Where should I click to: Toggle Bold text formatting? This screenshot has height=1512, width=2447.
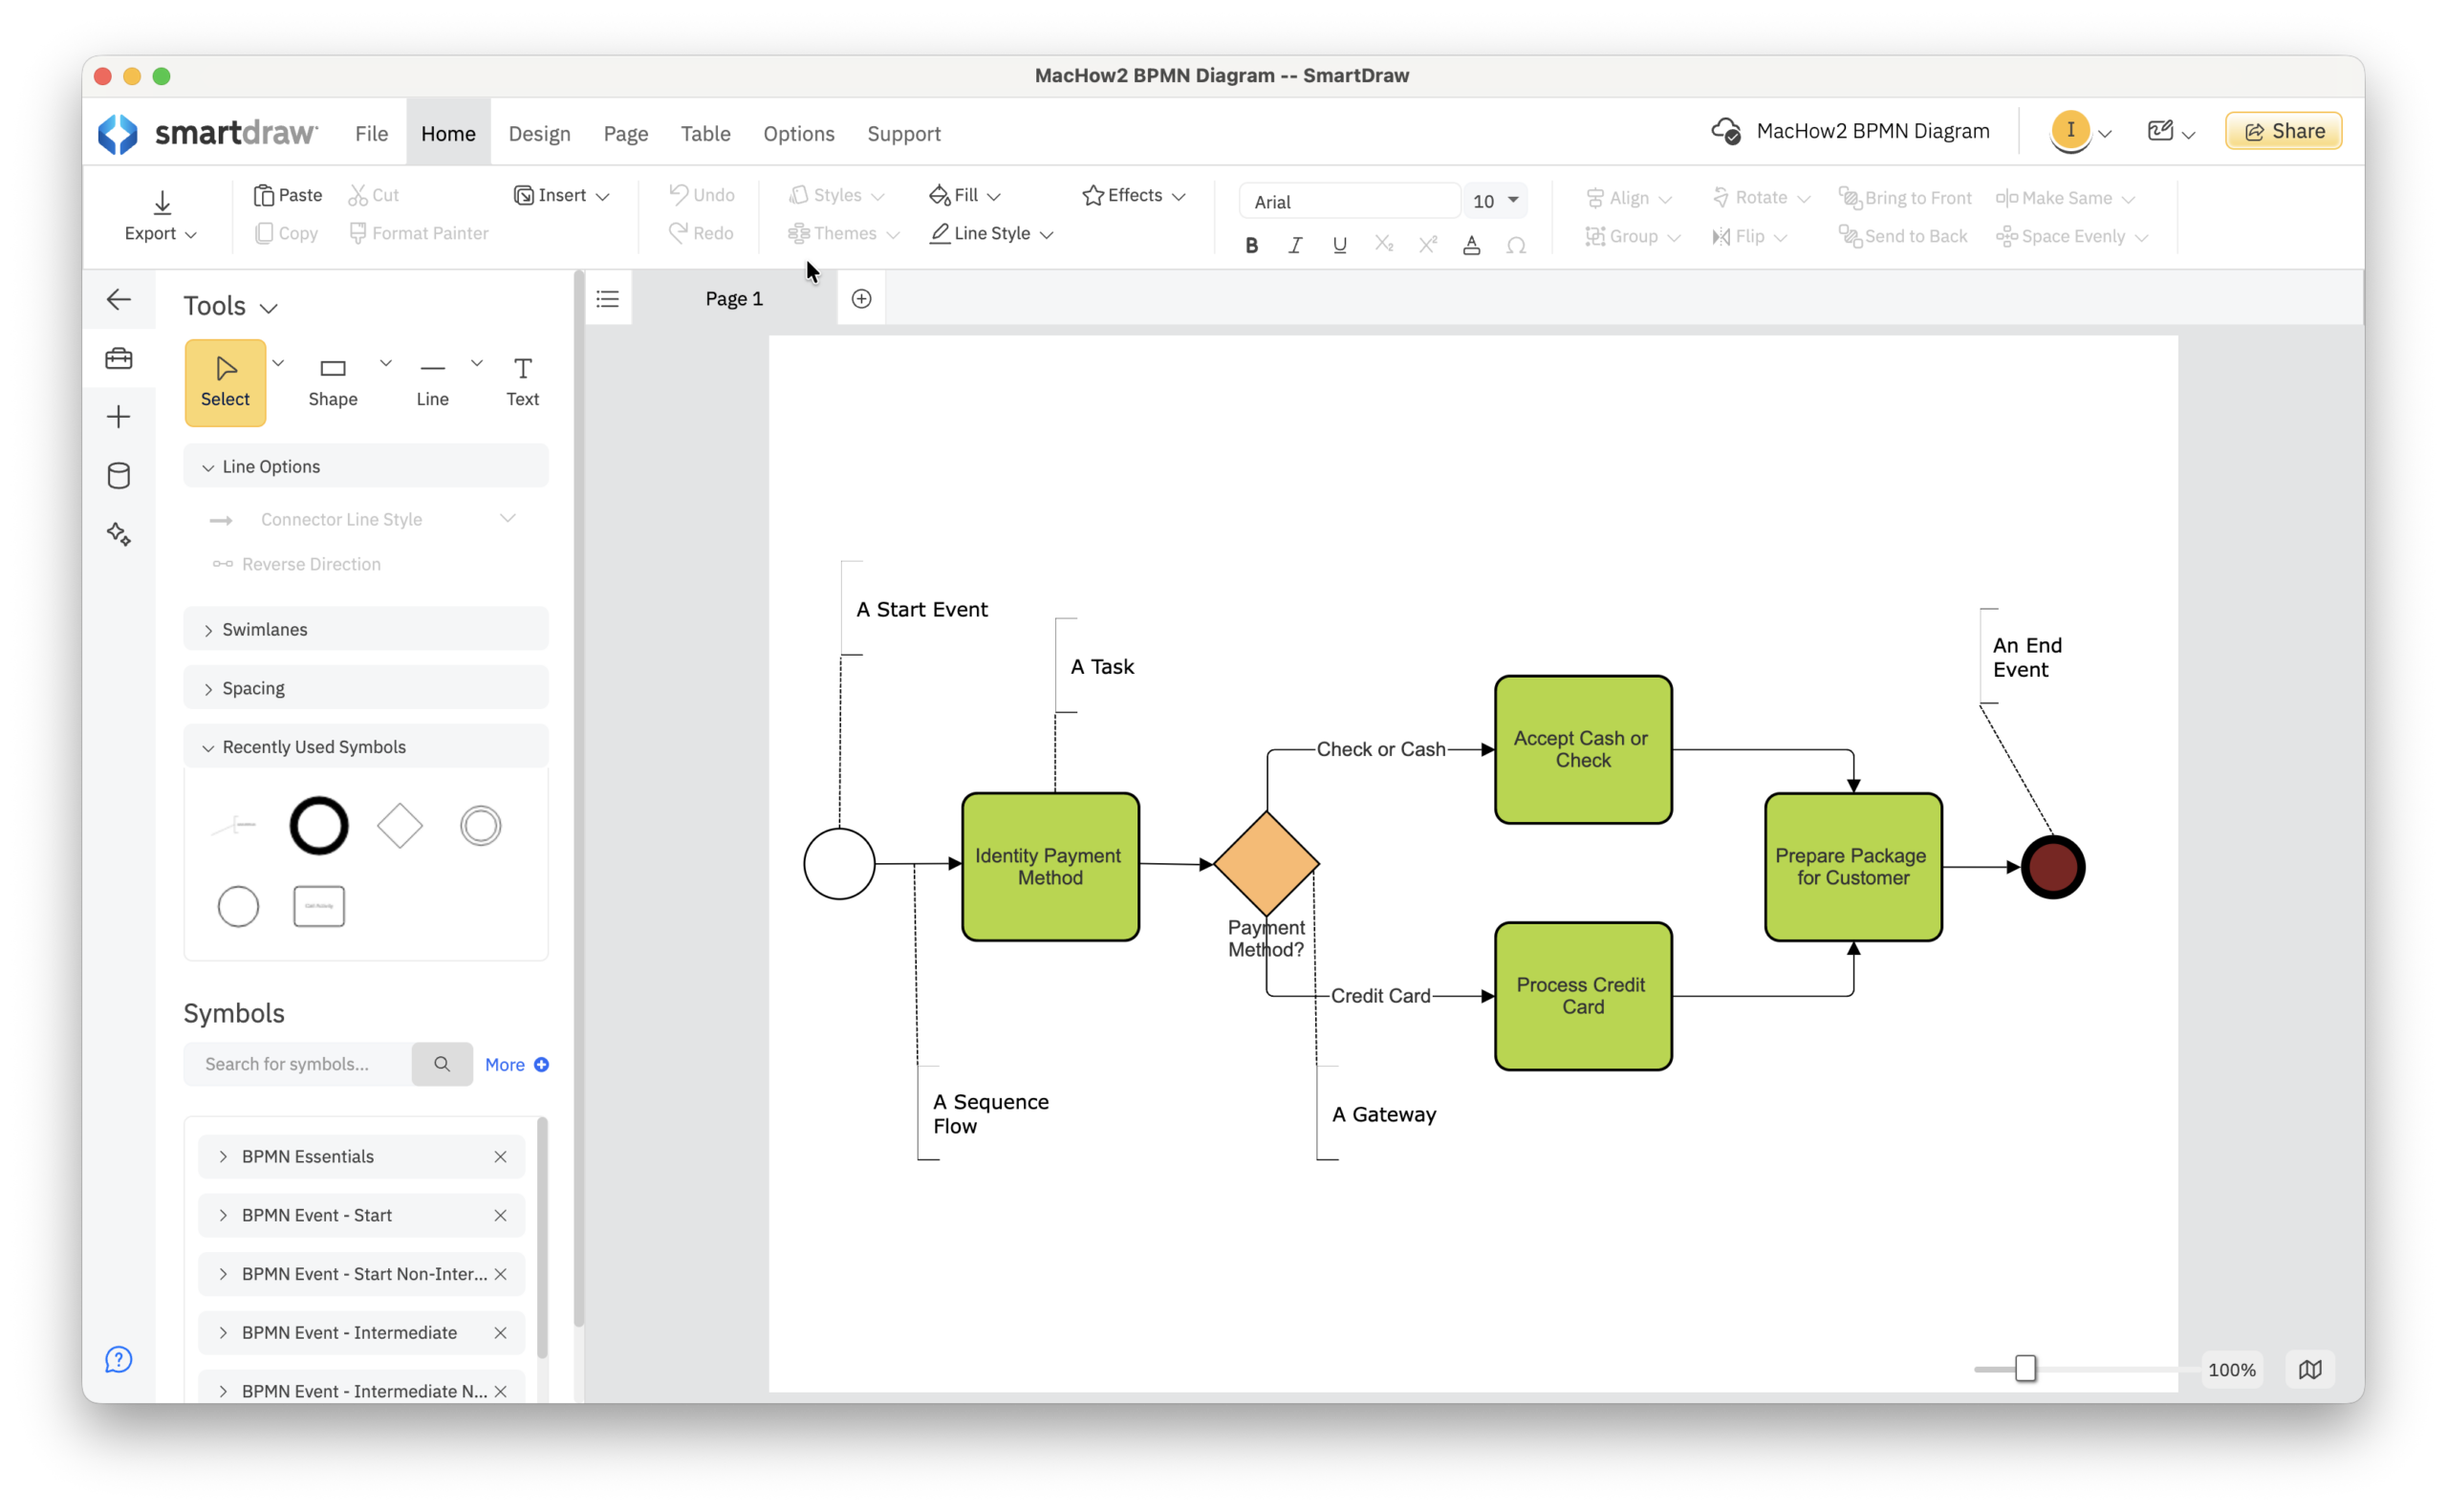[x=1251, y=245]
